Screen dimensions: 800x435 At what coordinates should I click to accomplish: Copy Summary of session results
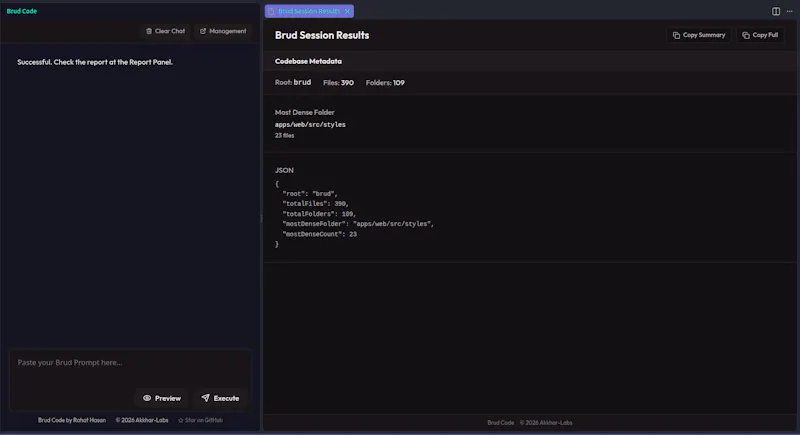[698, 35]
